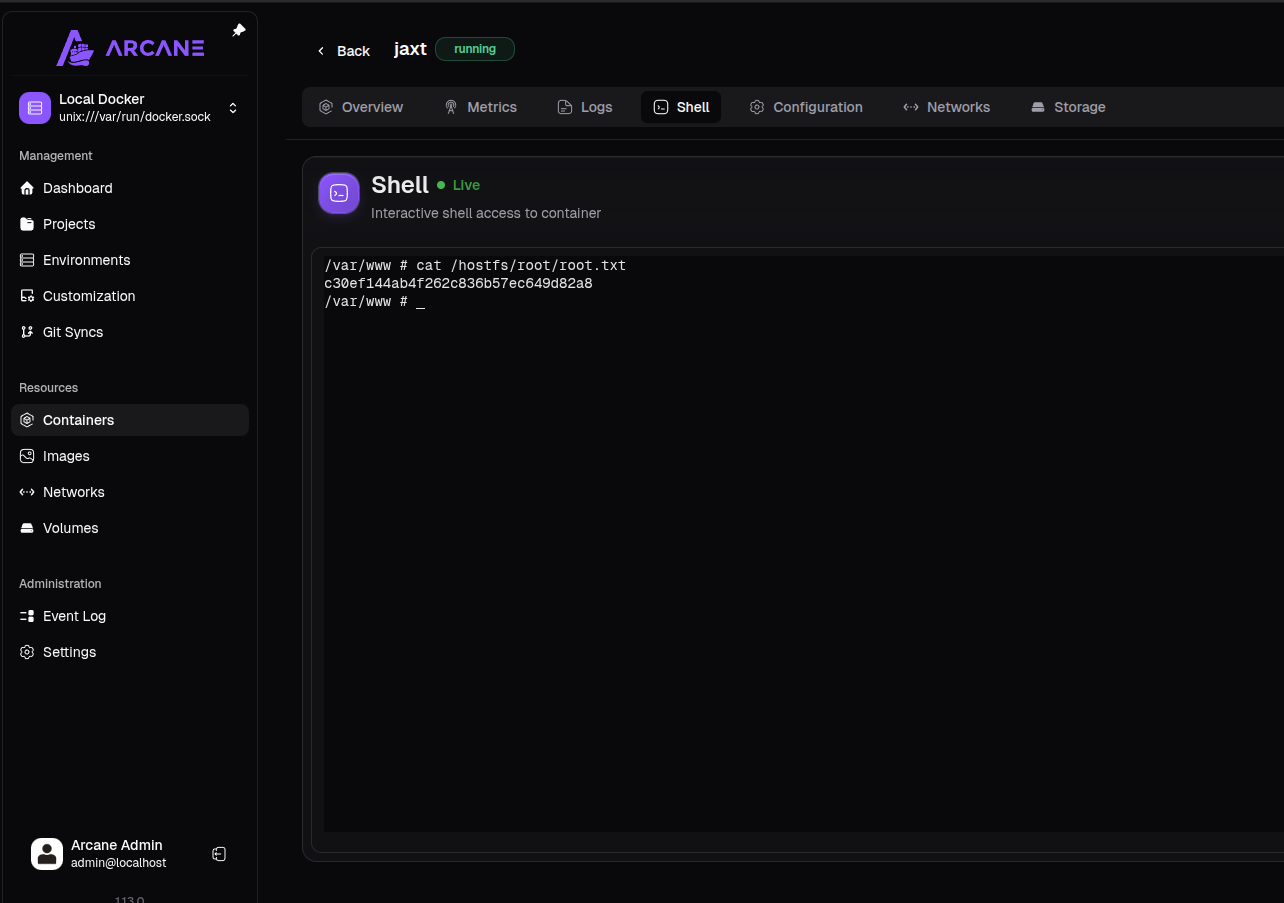The width and height of the screenshot is (1284, 903).
Task: Open Dashboard from the sidebar
Action: point(130,188)
